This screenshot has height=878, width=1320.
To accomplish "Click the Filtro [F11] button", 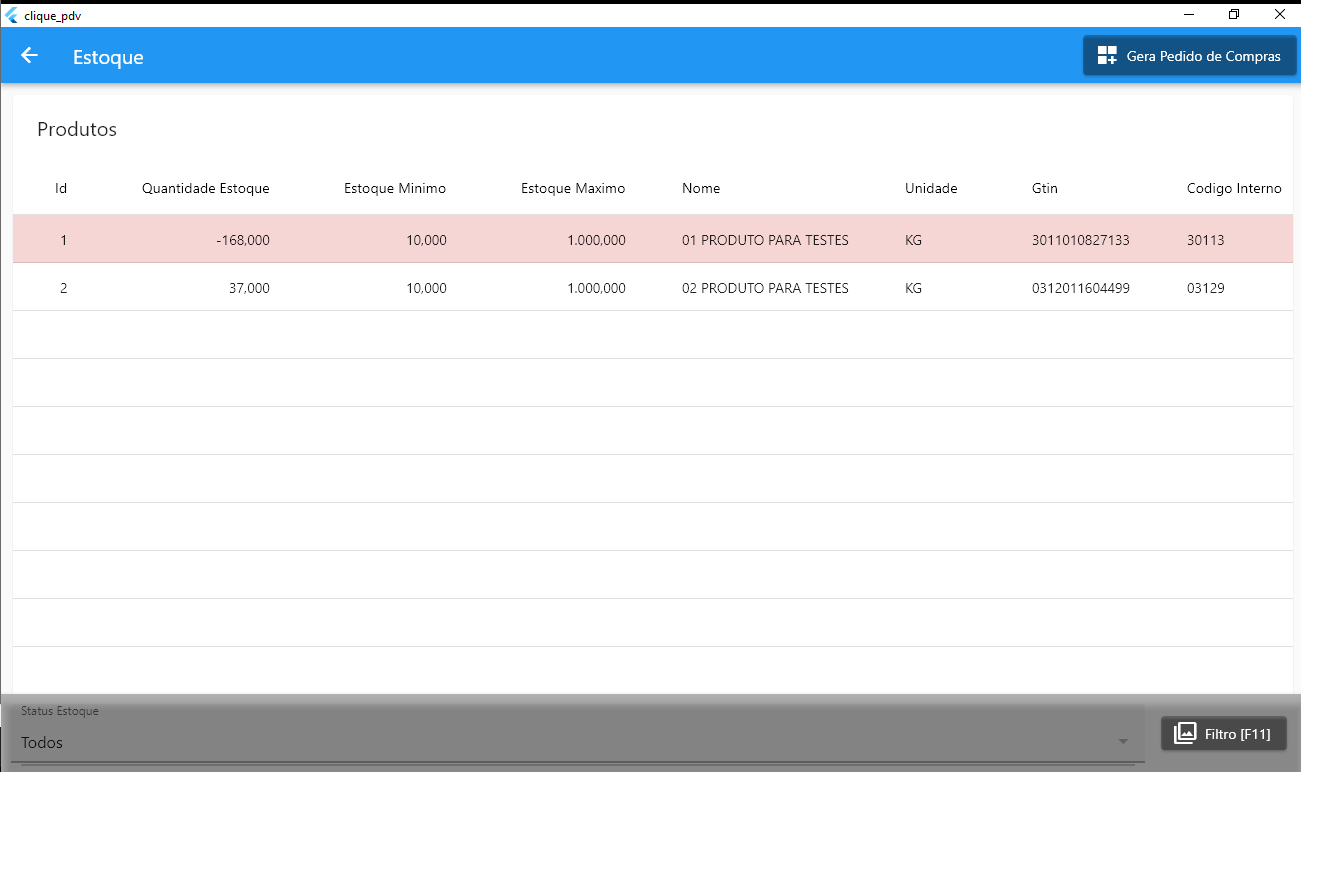I will point(1223,734).
